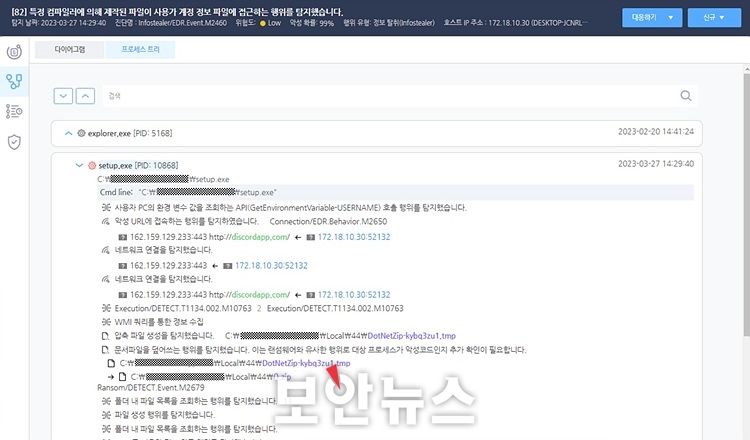This screenshot has width=750, height=440.
Task: Click file icon beside DotNetZip-kybq3zu1.tmp path
Action: pos(111,363)
